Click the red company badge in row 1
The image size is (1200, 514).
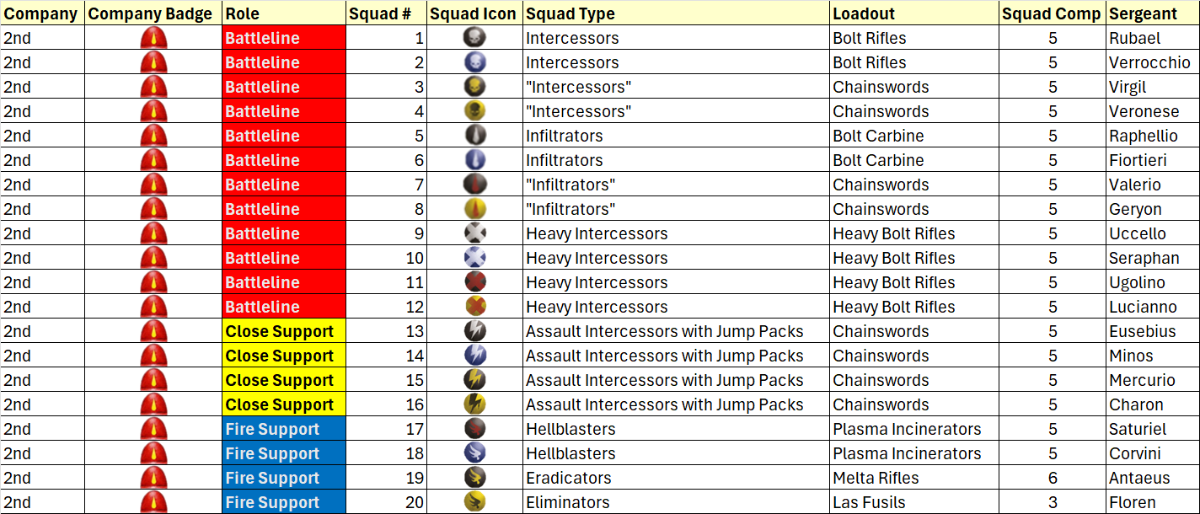153,38
